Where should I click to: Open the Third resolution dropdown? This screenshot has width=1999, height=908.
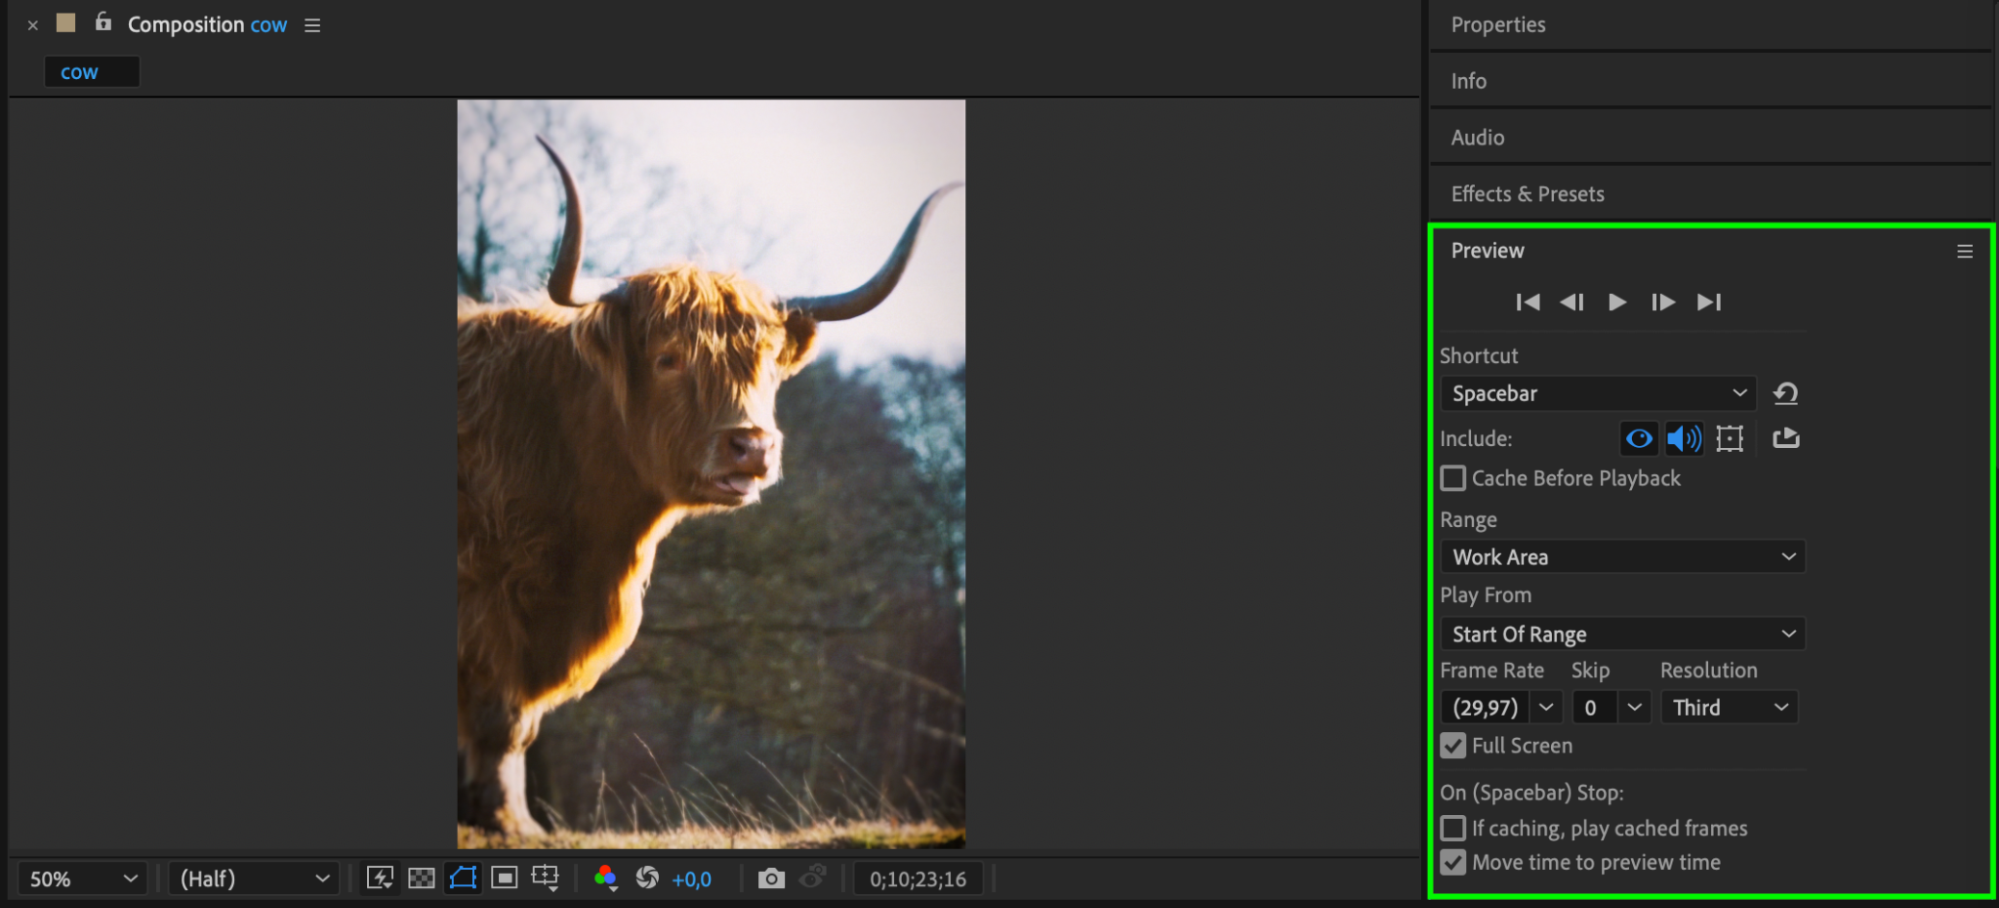coord(1729,707)
